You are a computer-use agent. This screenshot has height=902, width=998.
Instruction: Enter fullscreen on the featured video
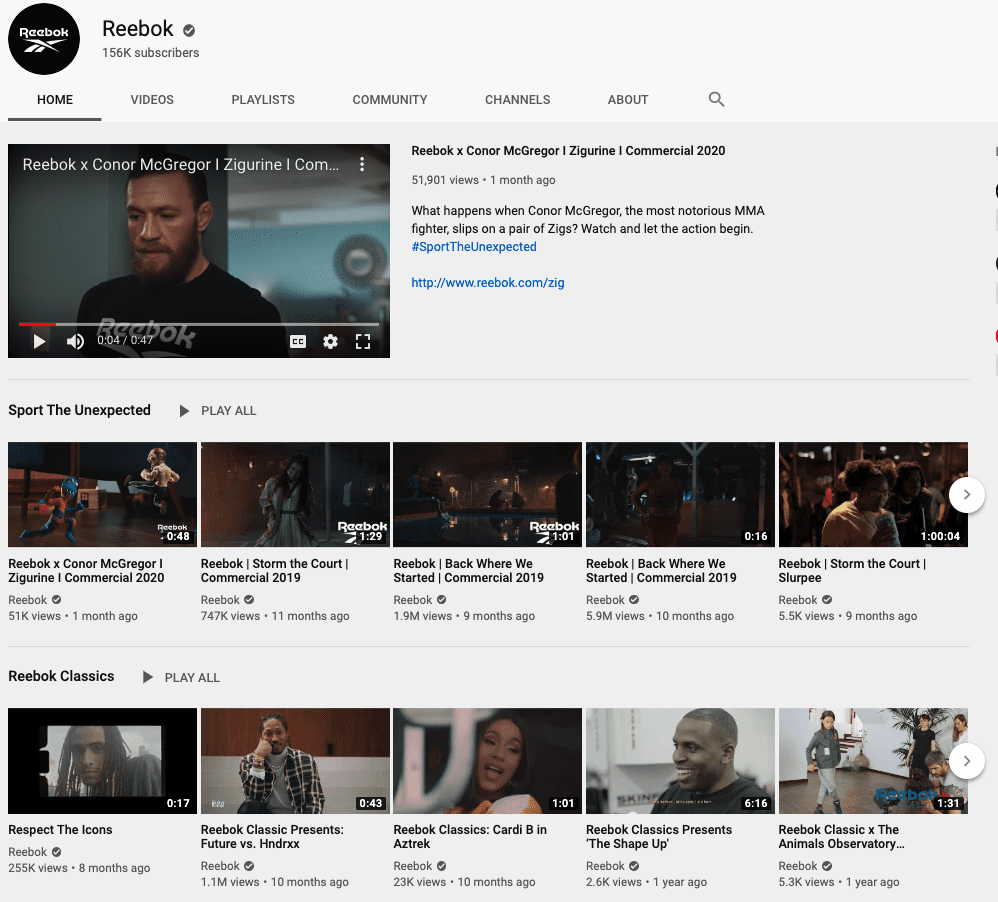pos(363,342)
